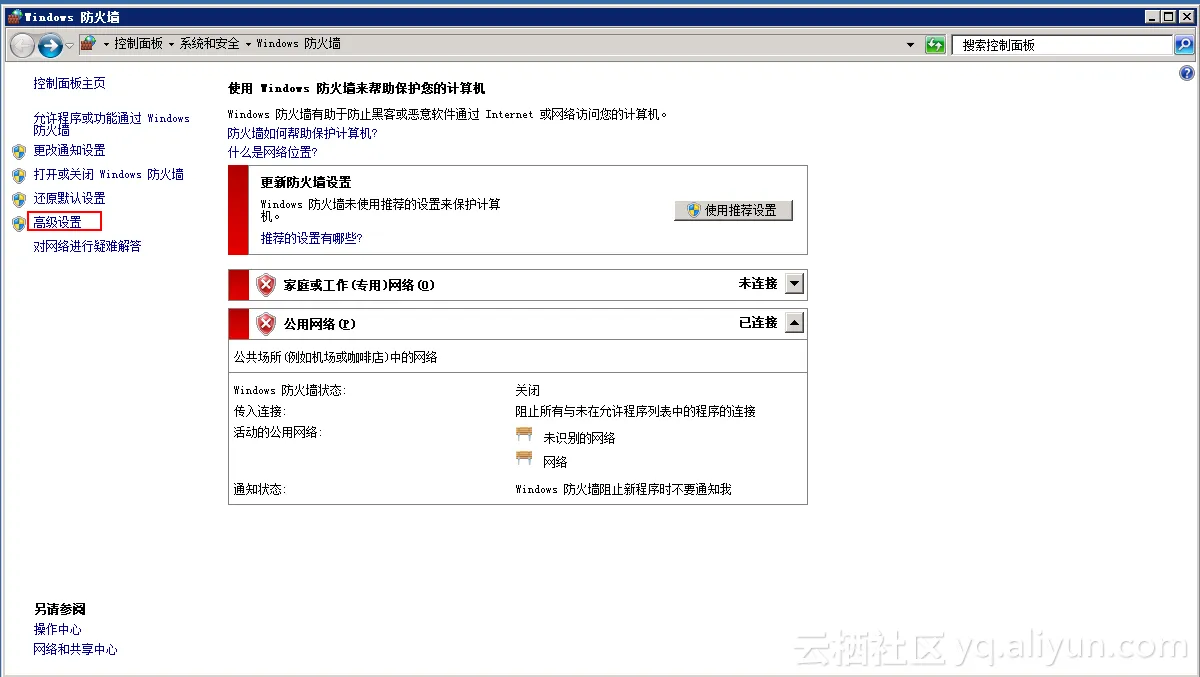Click red shield icon for 家庭或工作(专用)网络
The height and width of the screenshot is (677, 1200).
coord(266,285)
